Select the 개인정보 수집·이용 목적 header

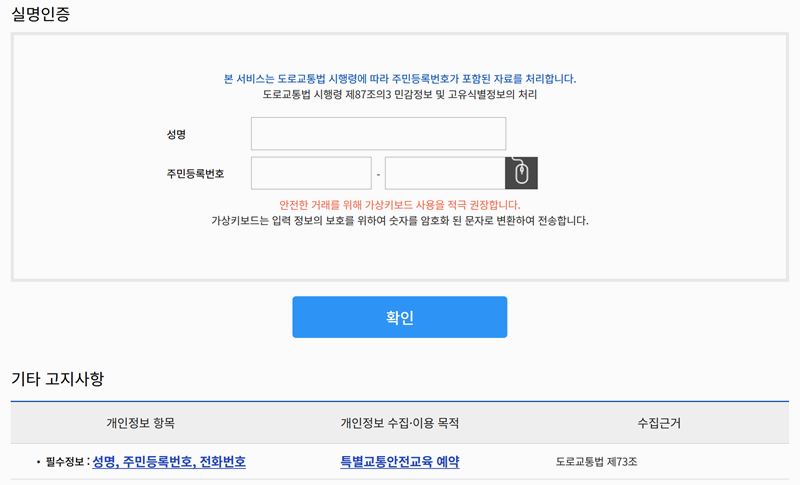(x=399, y=423)
